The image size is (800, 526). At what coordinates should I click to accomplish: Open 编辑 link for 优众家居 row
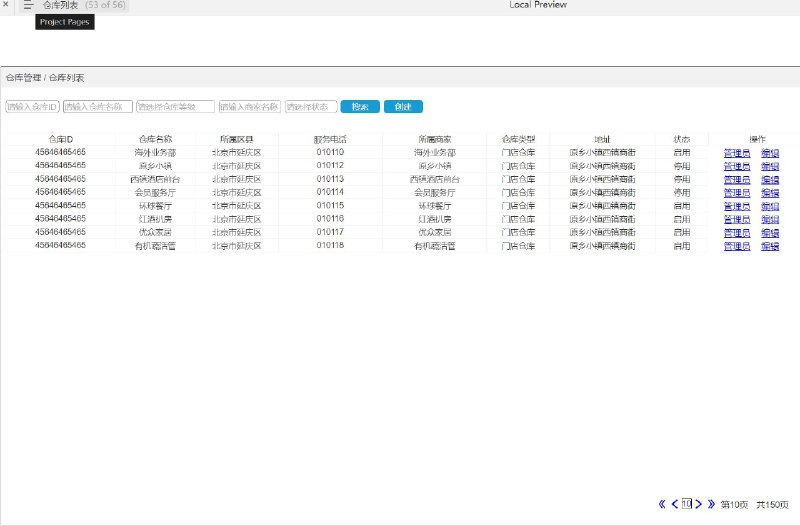point(770,233)
